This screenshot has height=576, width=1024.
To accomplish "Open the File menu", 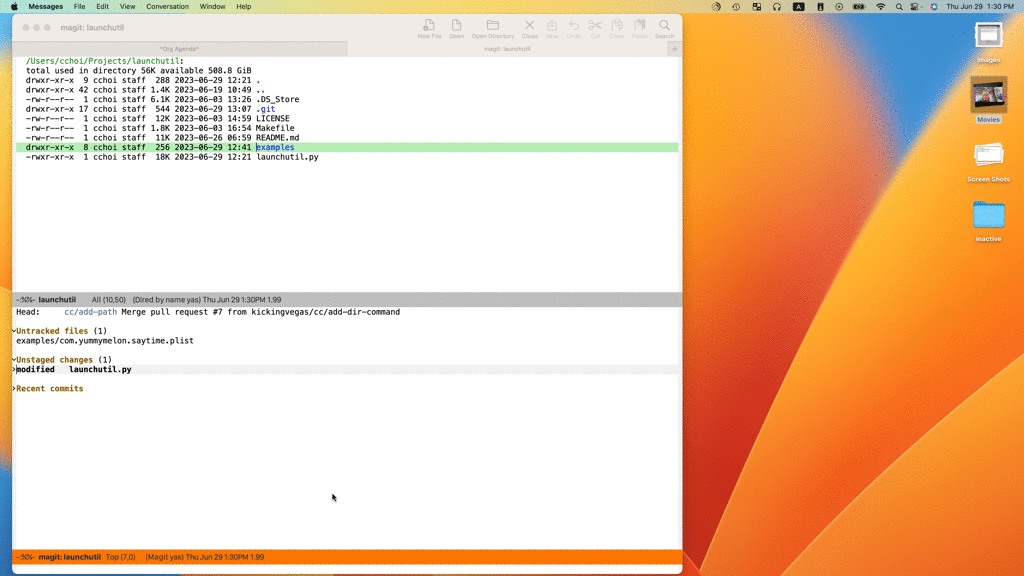I will click(79, 7).
